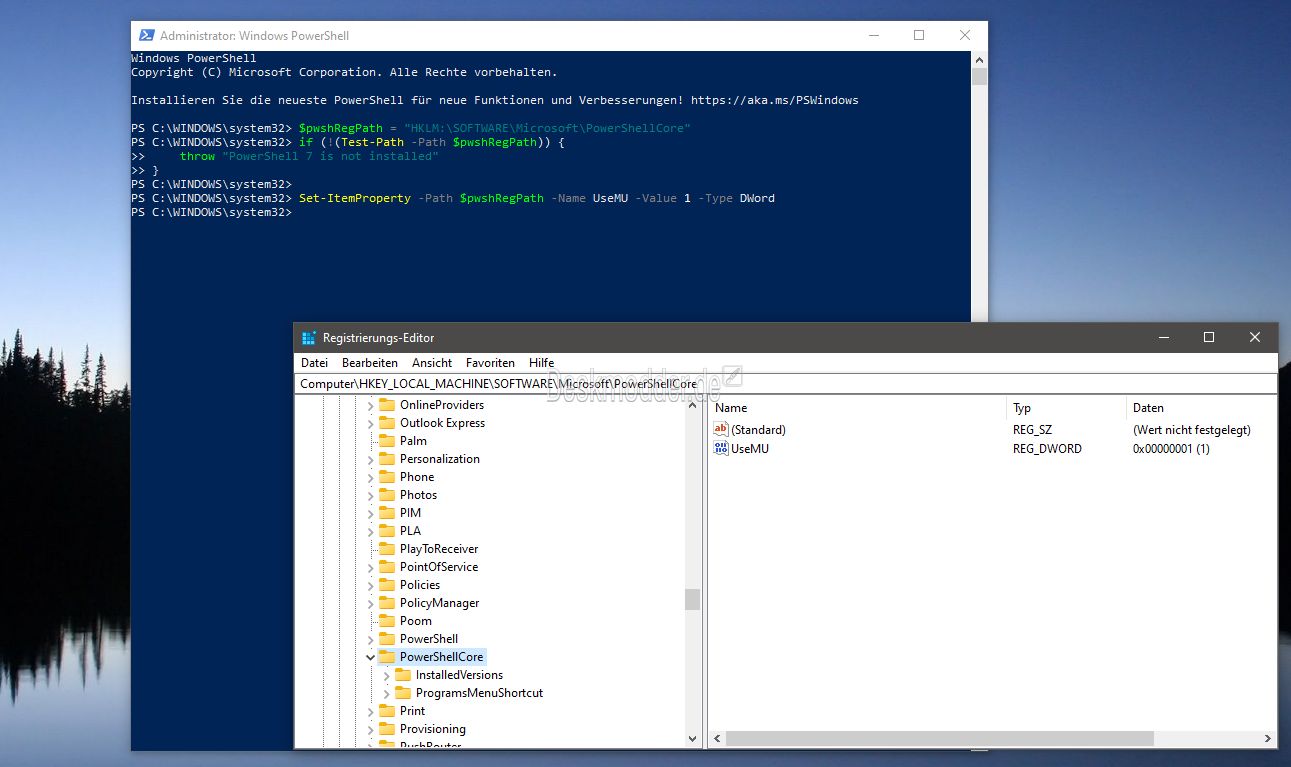Viewport: 1291px width, 767px height.
Task: Open the Favoriten menu
Action: coord(490,363)
